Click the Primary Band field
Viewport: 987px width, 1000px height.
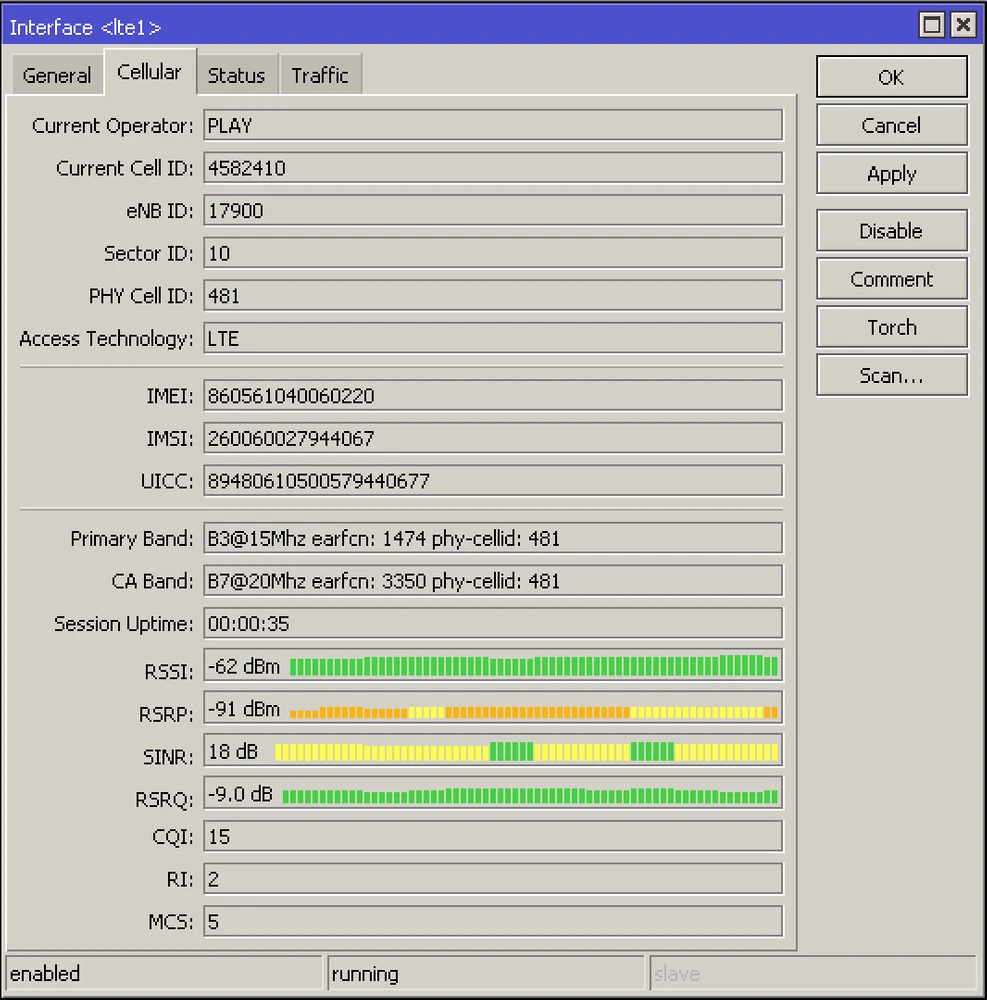click(492, 539)
